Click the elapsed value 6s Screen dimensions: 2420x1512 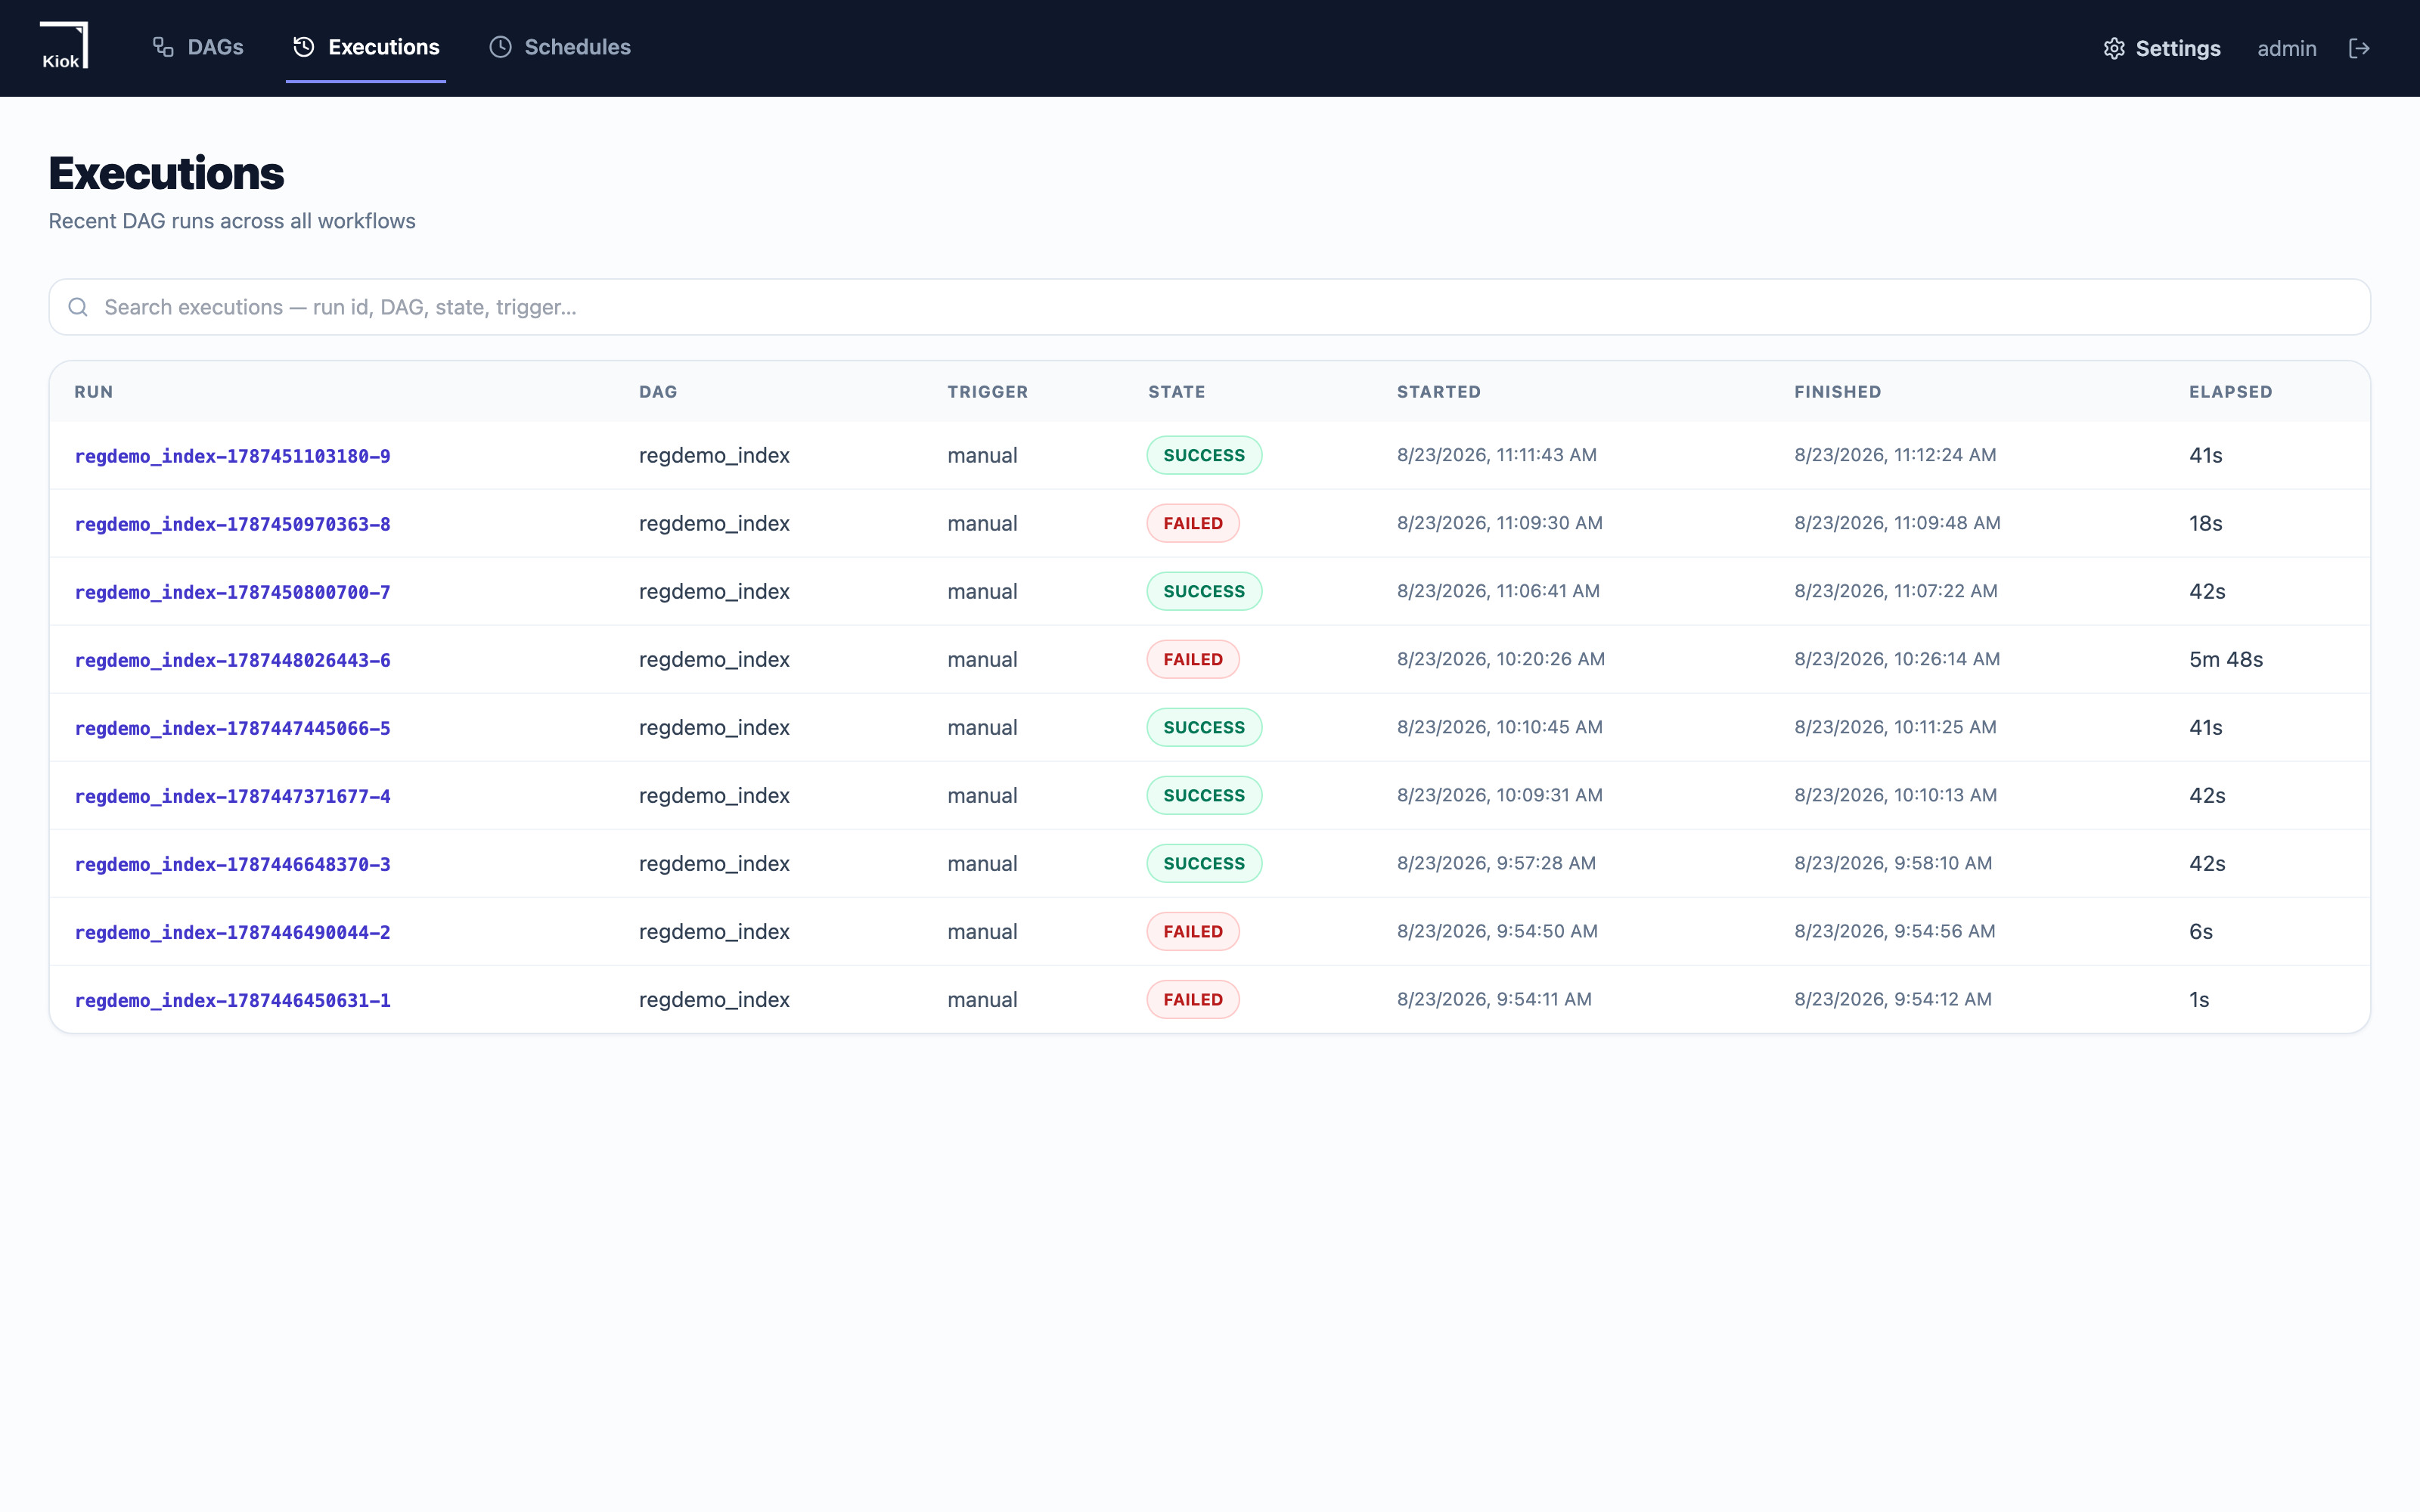(2200, 931)
